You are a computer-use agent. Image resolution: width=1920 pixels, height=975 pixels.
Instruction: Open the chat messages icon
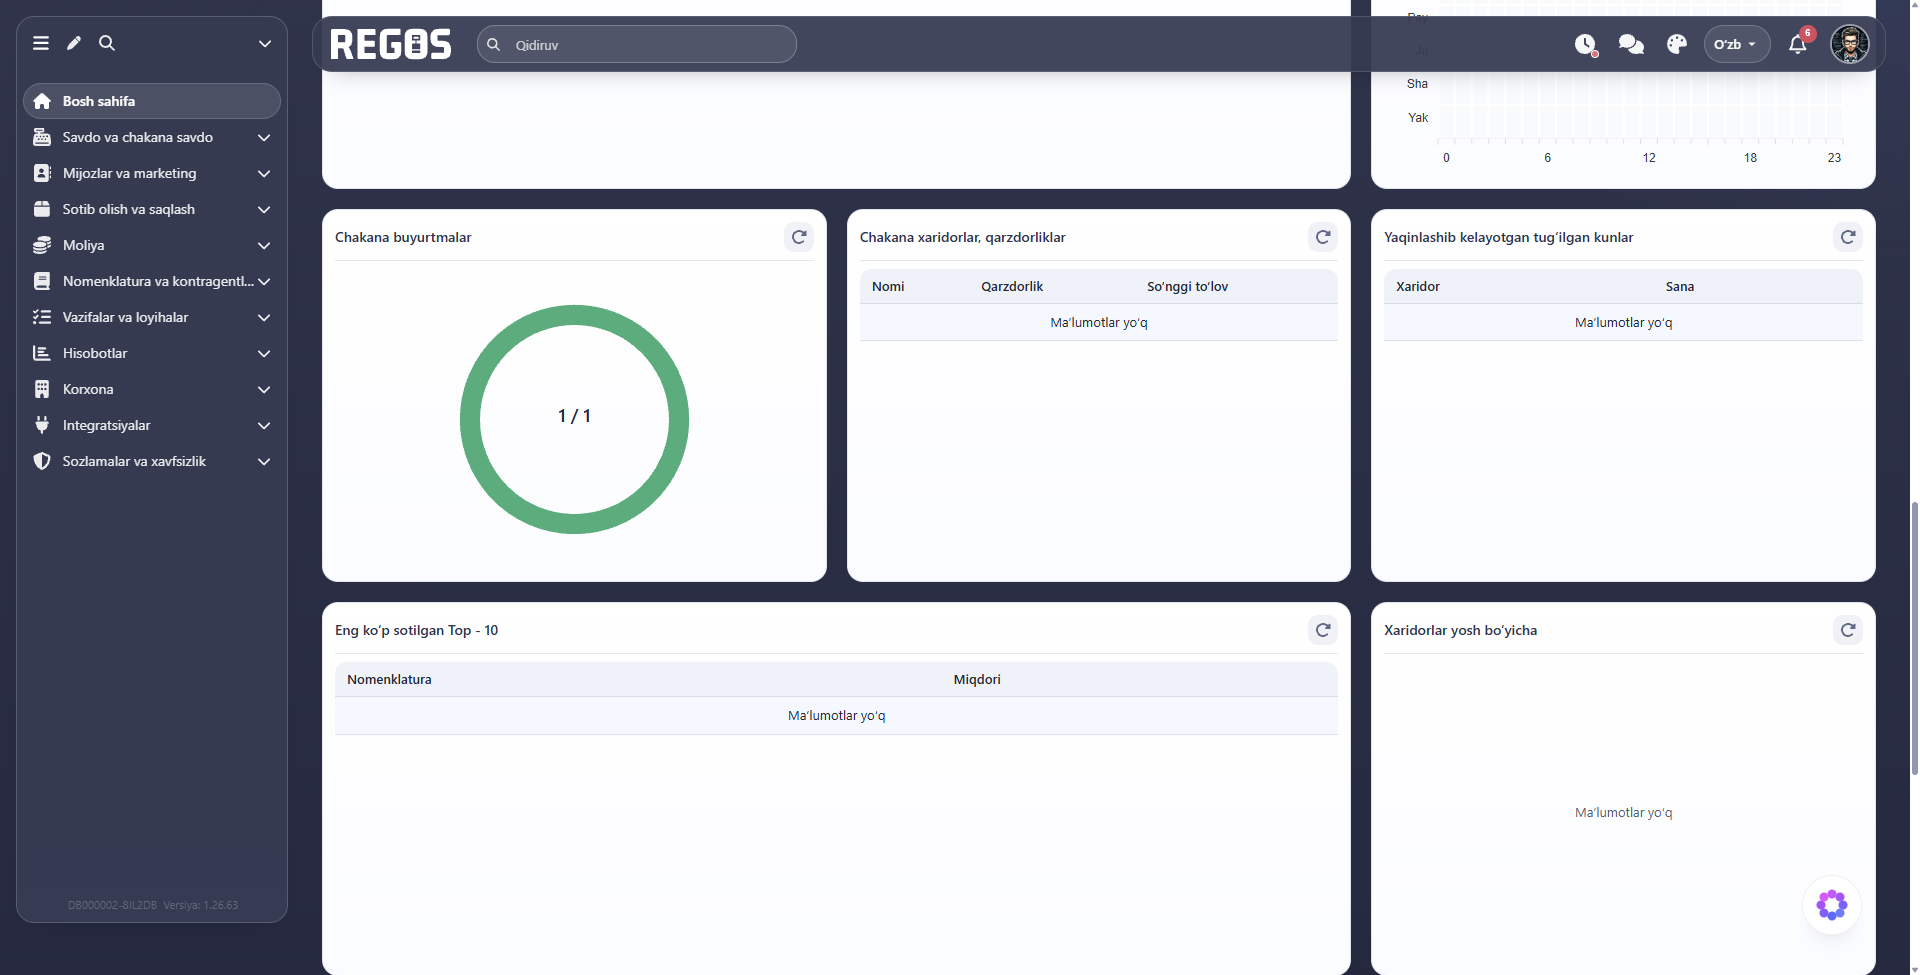tap(1631, 44)
